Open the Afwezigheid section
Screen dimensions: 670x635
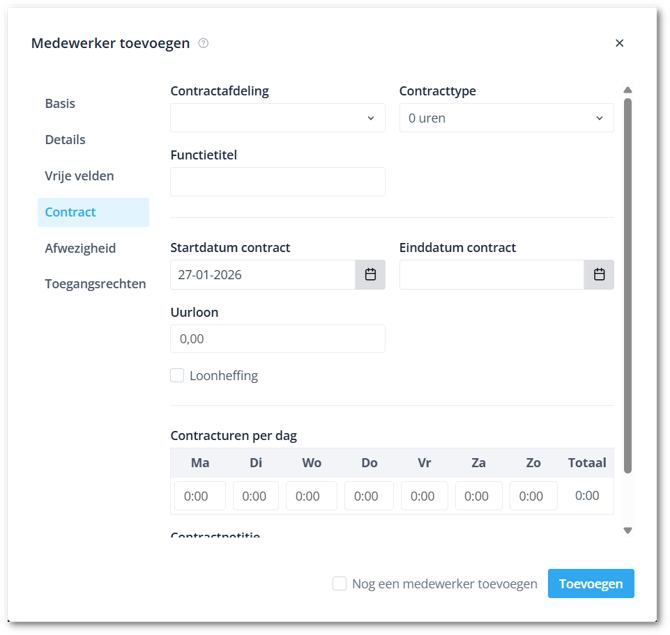80,248
